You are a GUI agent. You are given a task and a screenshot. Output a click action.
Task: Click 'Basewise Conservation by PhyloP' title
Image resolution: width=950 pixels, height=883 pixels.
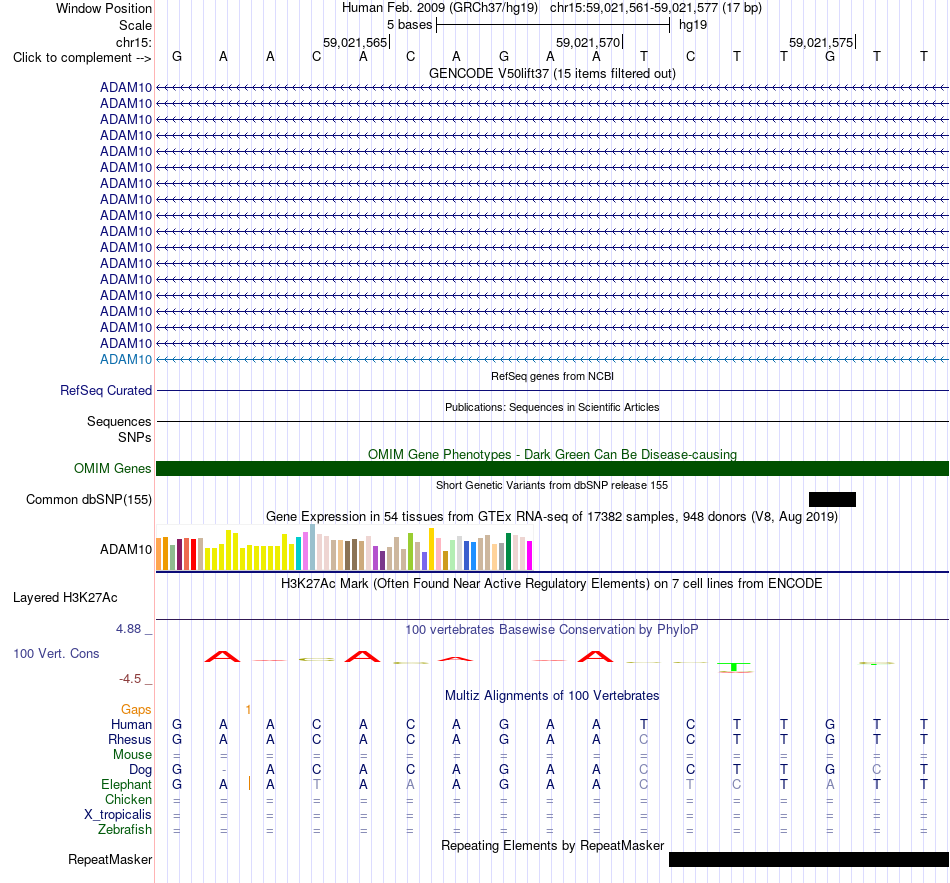click(552, 630)
